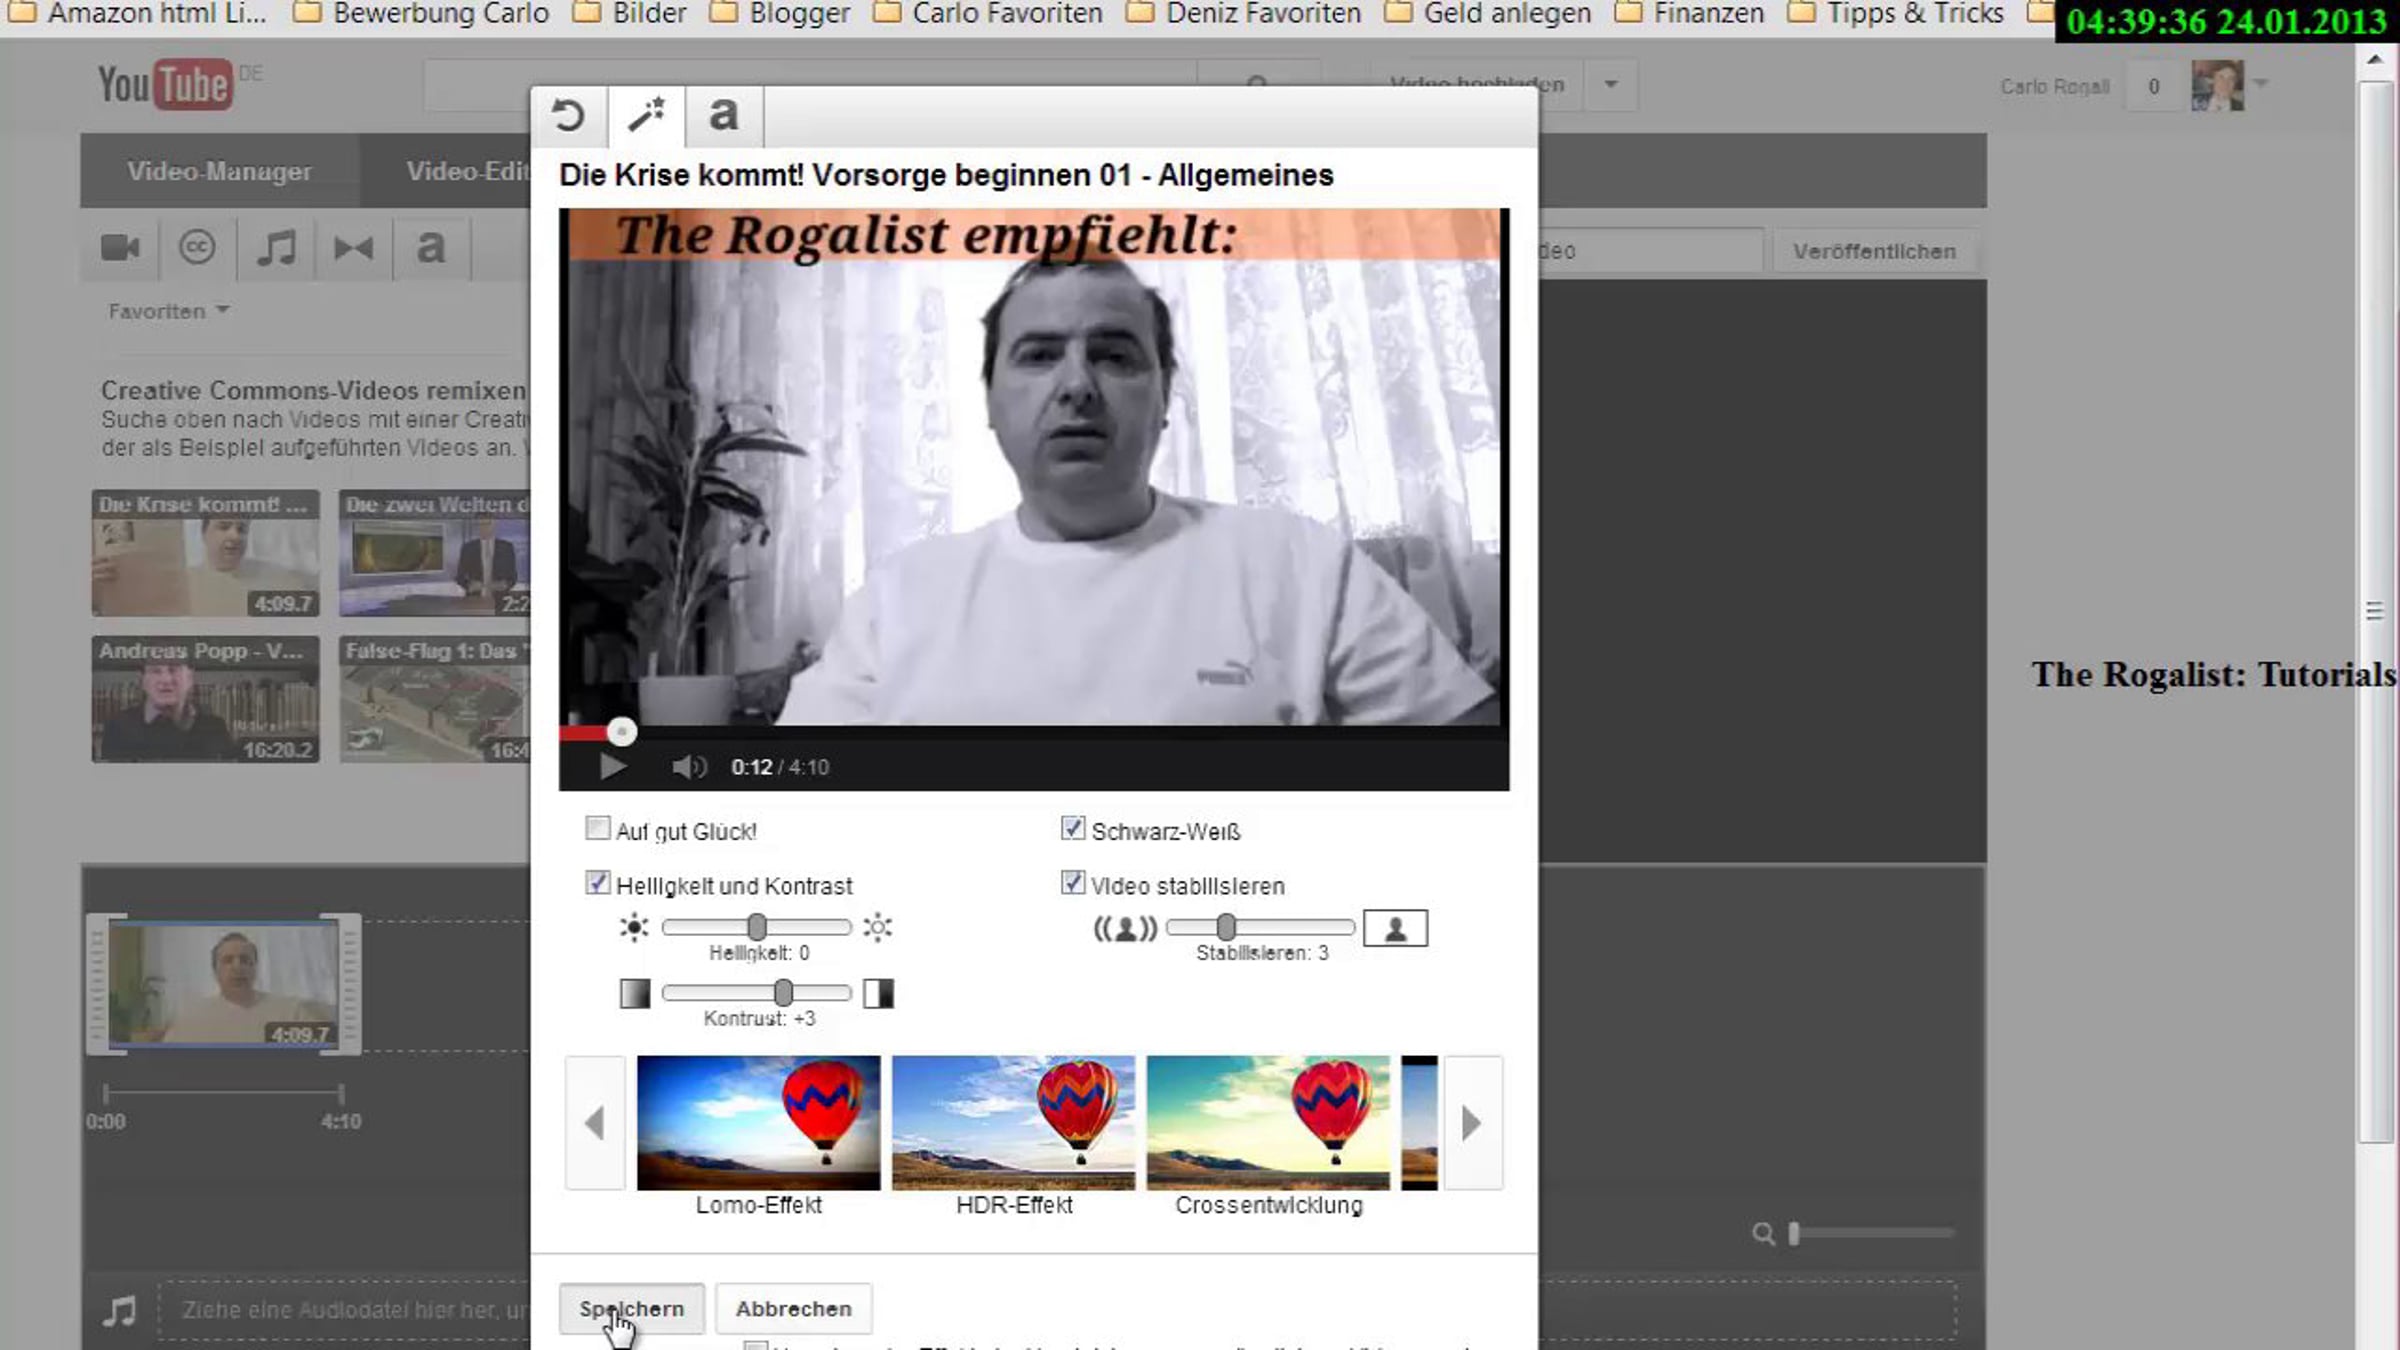Play the preview video

(x=613, y=767)
